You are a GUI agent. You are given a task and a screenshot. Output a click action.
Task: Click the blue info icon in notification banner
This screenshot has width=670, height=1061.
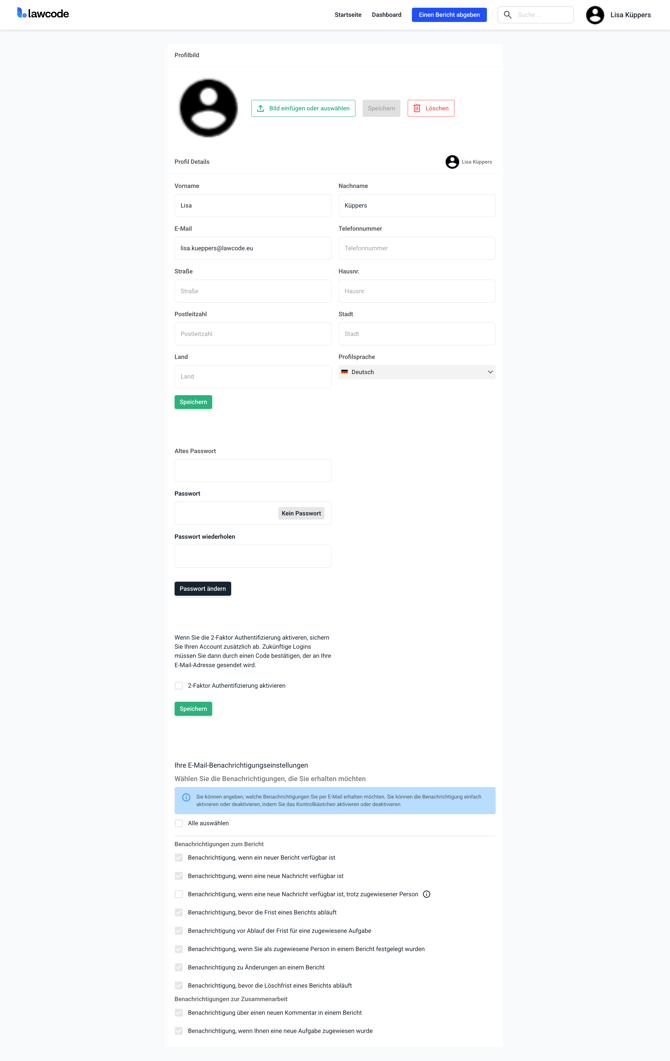(x=186, y=798)
